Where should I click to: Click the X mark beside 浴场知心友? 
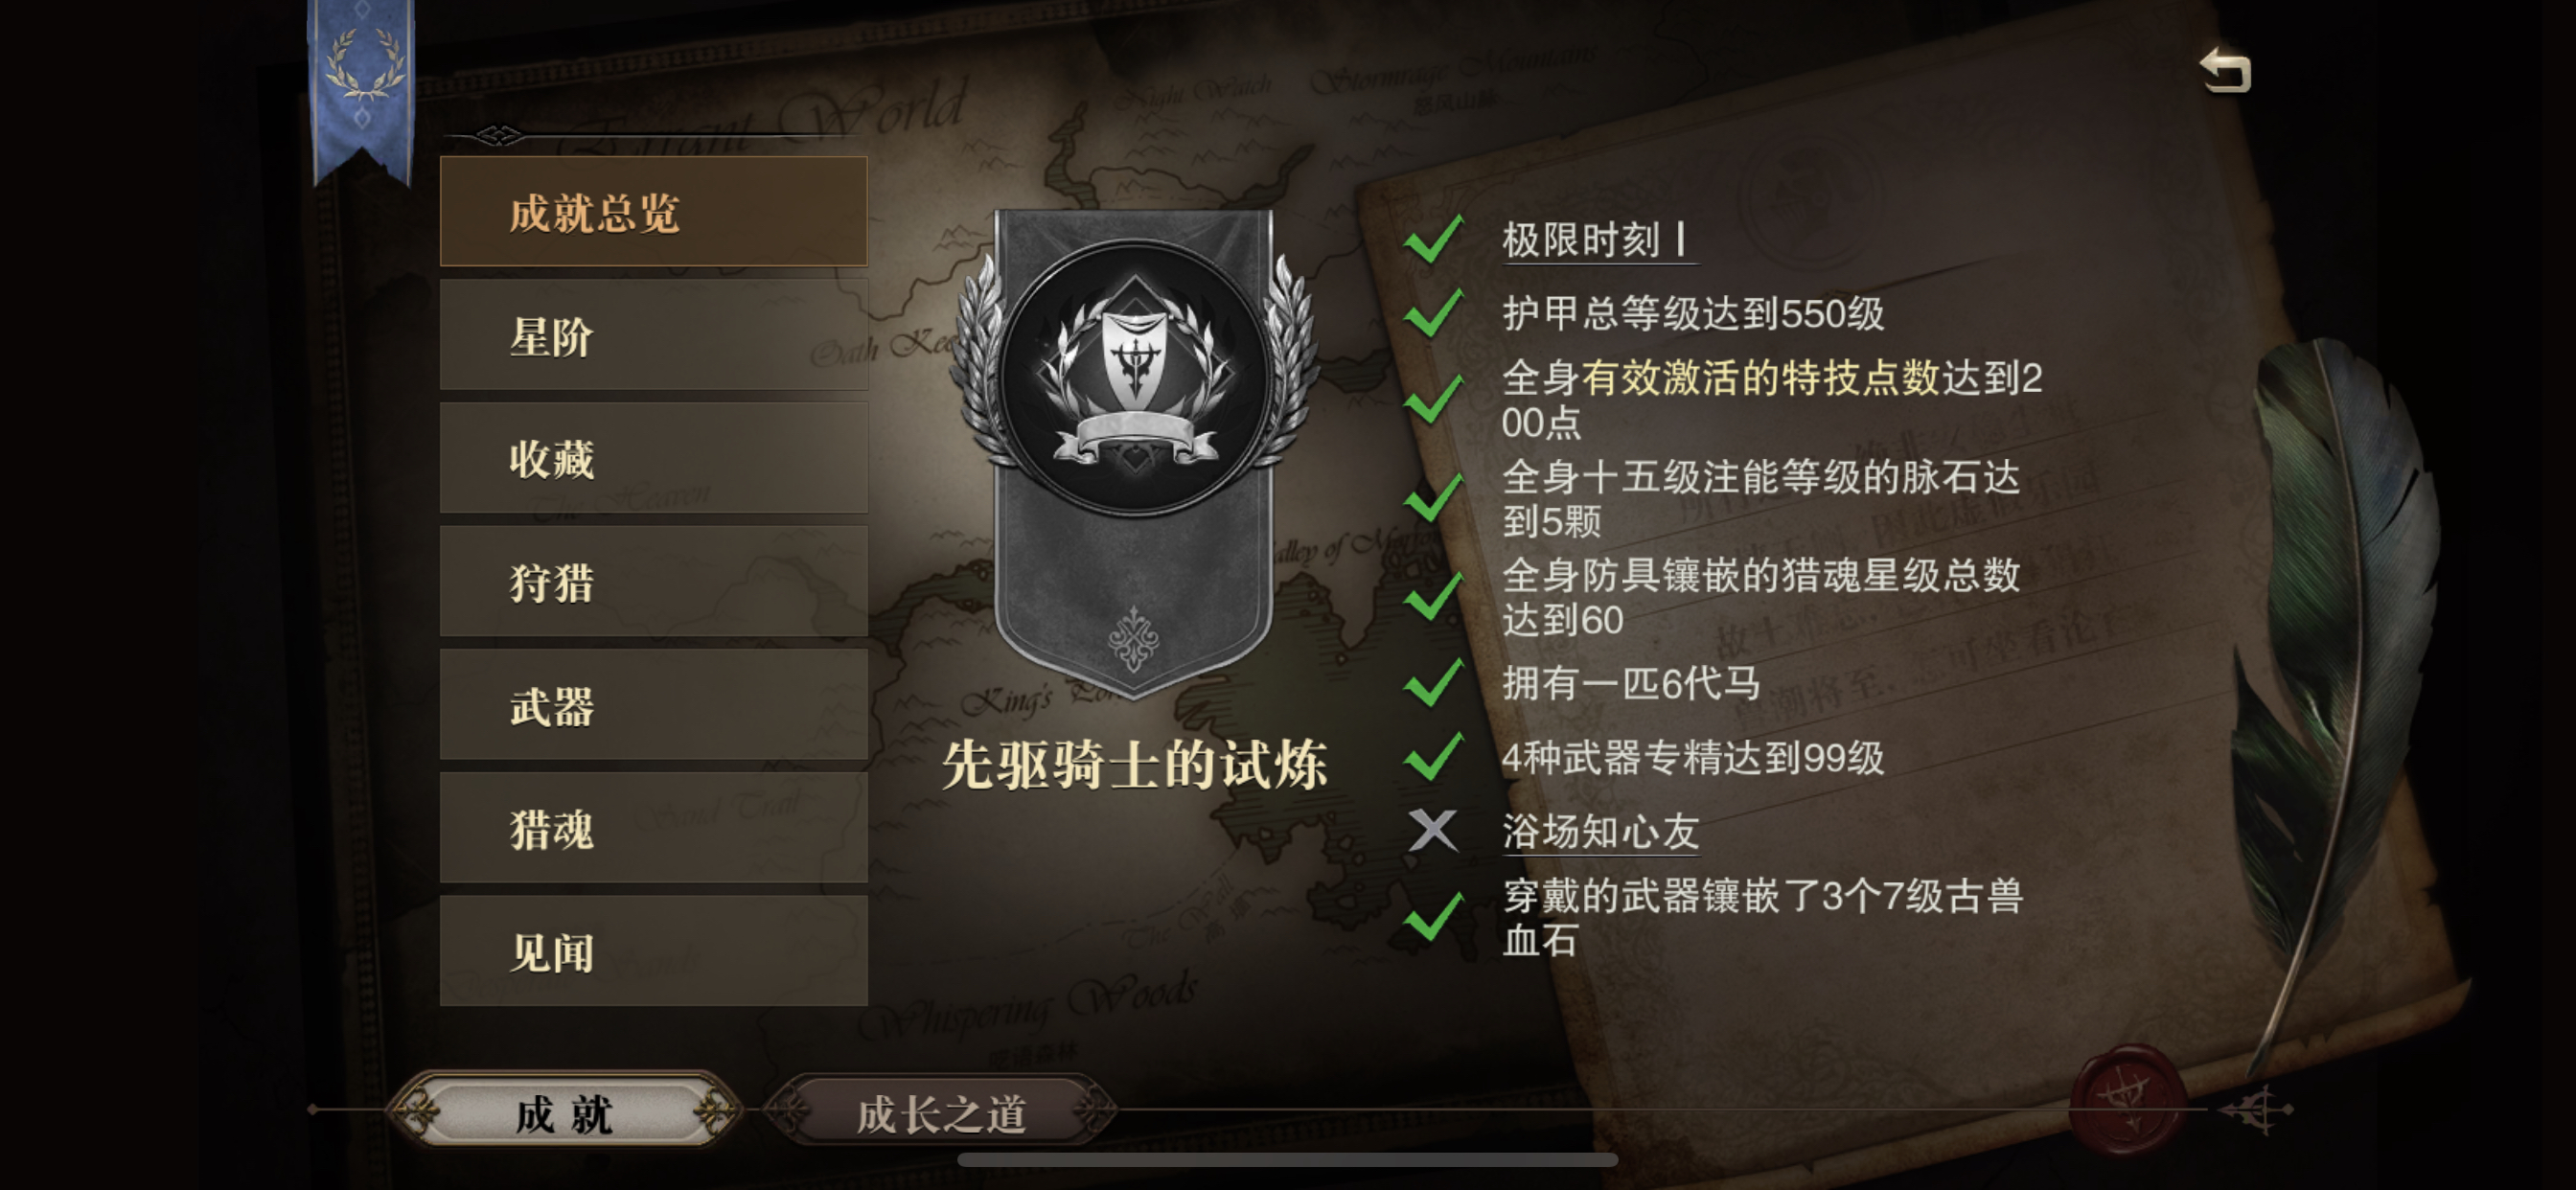1432,831
